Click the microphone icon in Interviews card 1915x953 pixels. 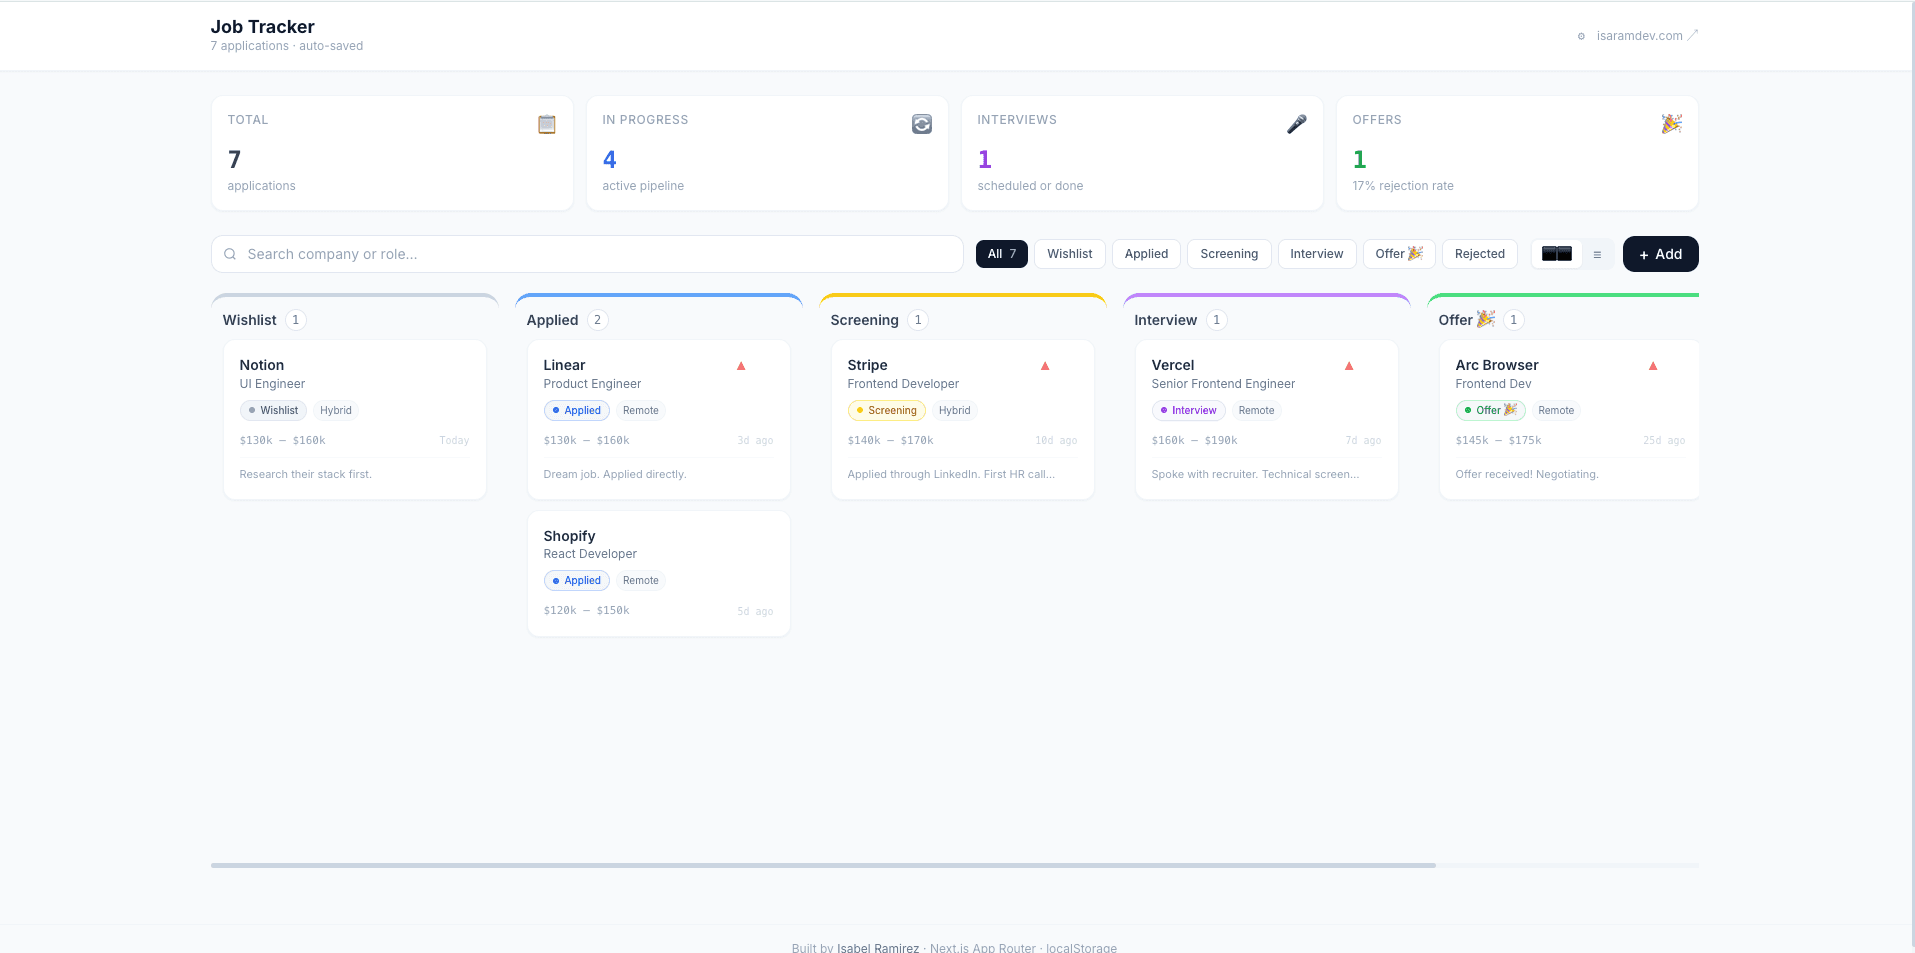pos(1296,124)
